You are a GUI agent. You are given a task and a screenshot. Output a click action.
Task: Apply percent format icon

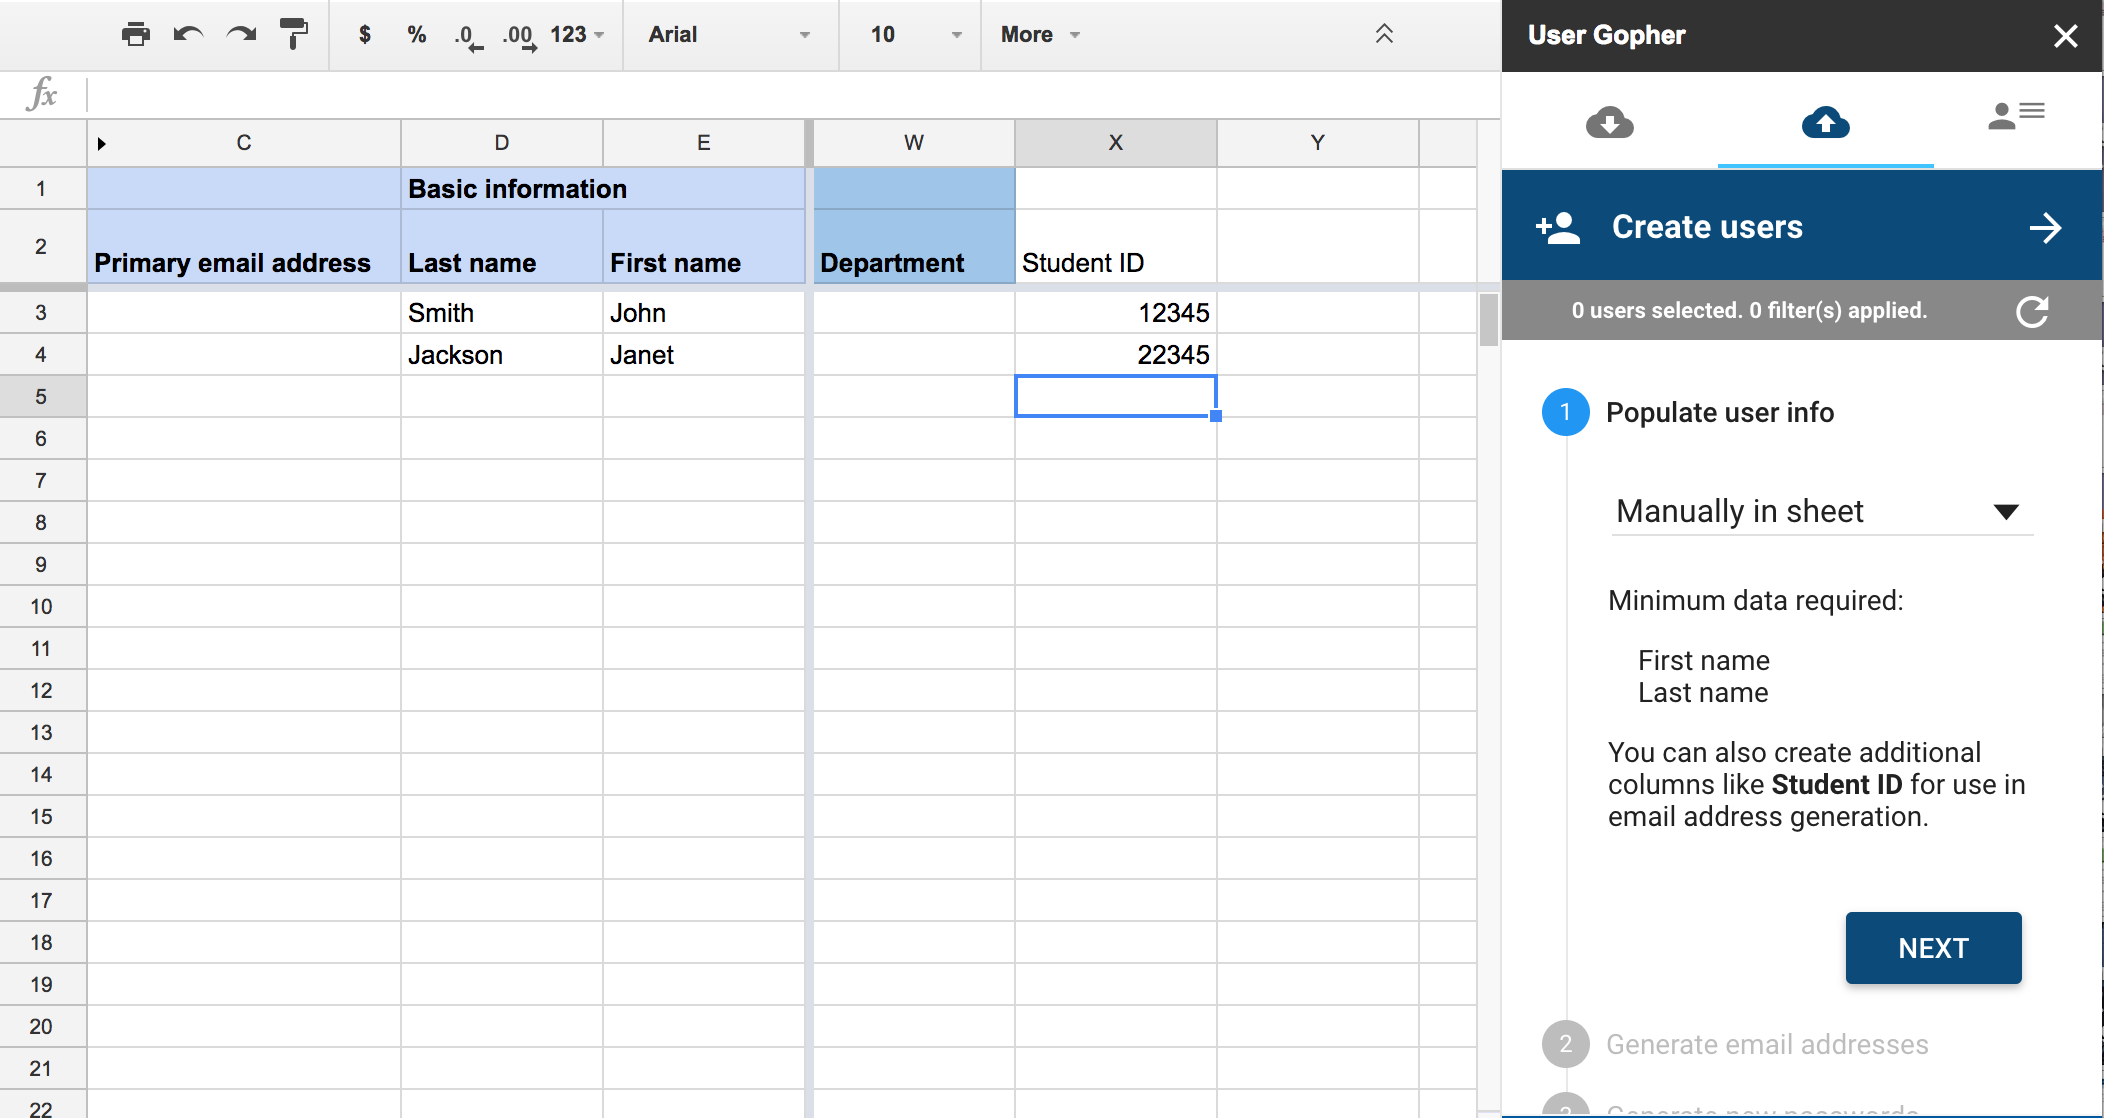[417, 35]
